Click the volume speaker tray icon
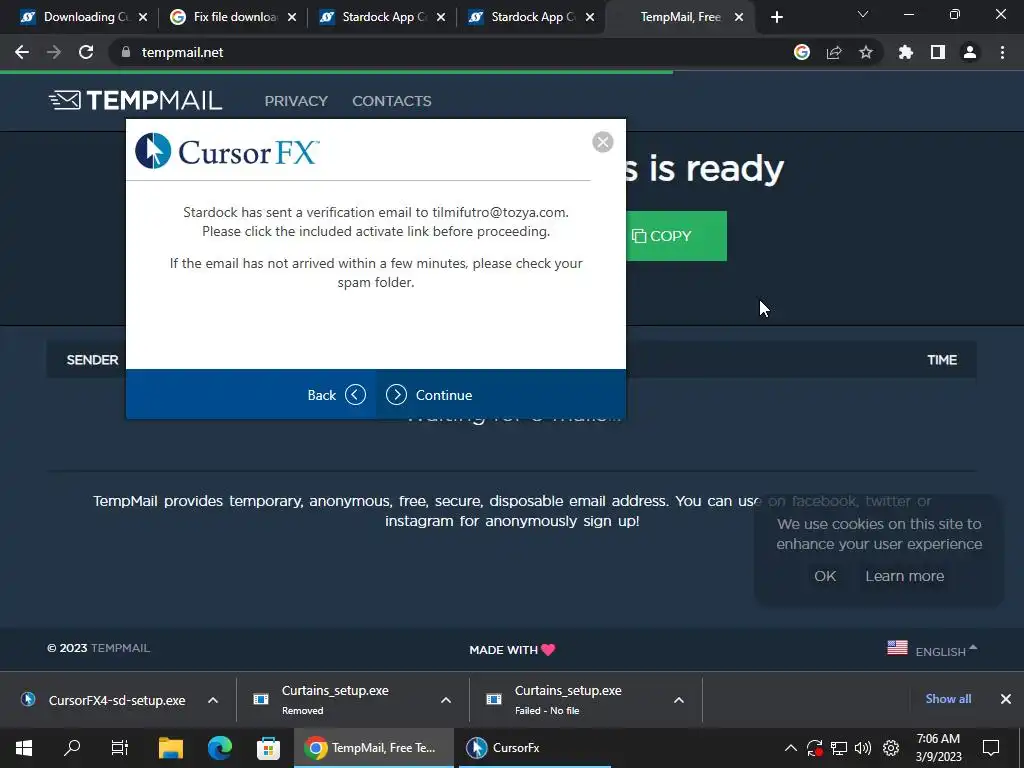Screen dimensions: 1024x768 coord(863,748)
